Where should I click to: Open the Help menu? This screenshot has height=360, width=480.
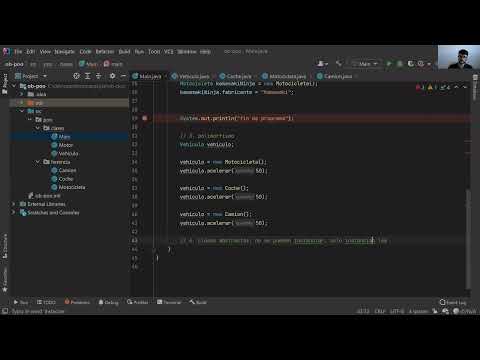tap(205, 52)
